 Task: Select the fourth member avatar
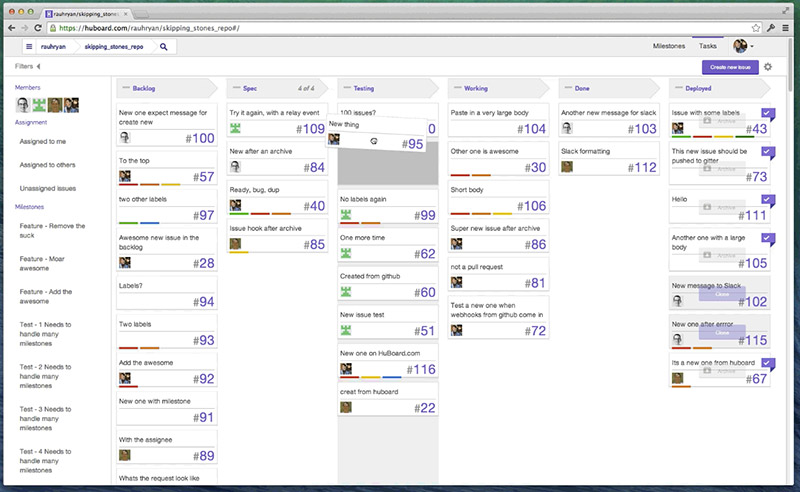tap(71, 105)
